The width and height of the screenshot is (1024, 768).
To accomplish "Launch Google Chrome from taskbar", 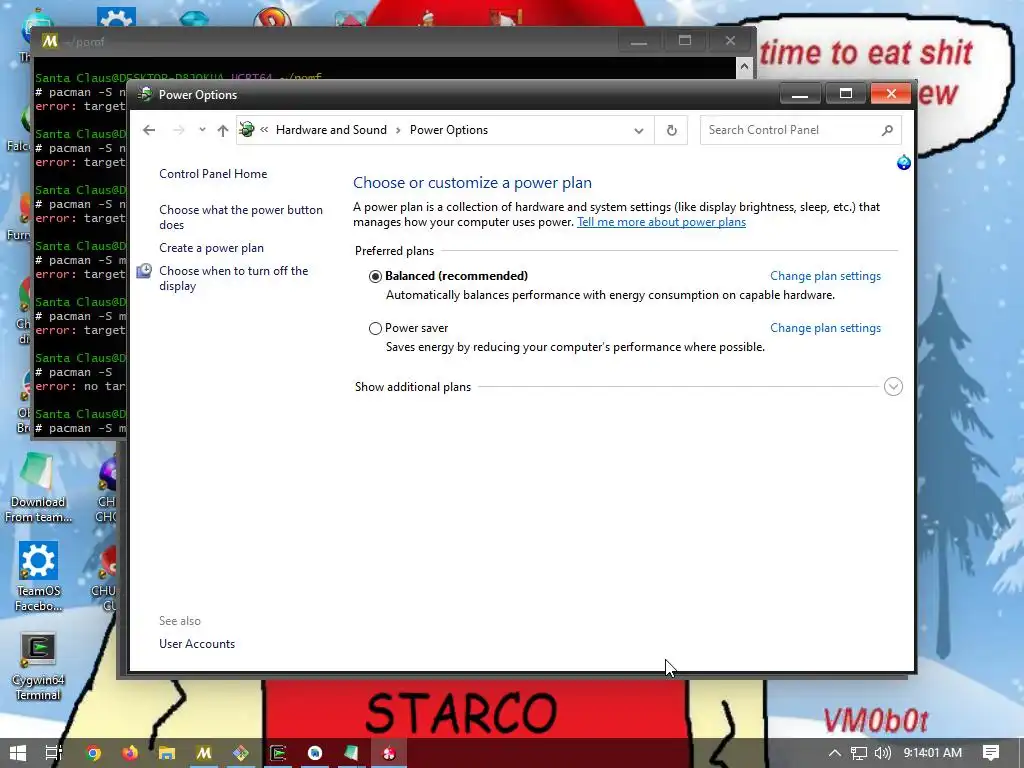I will tap(93, 753).
